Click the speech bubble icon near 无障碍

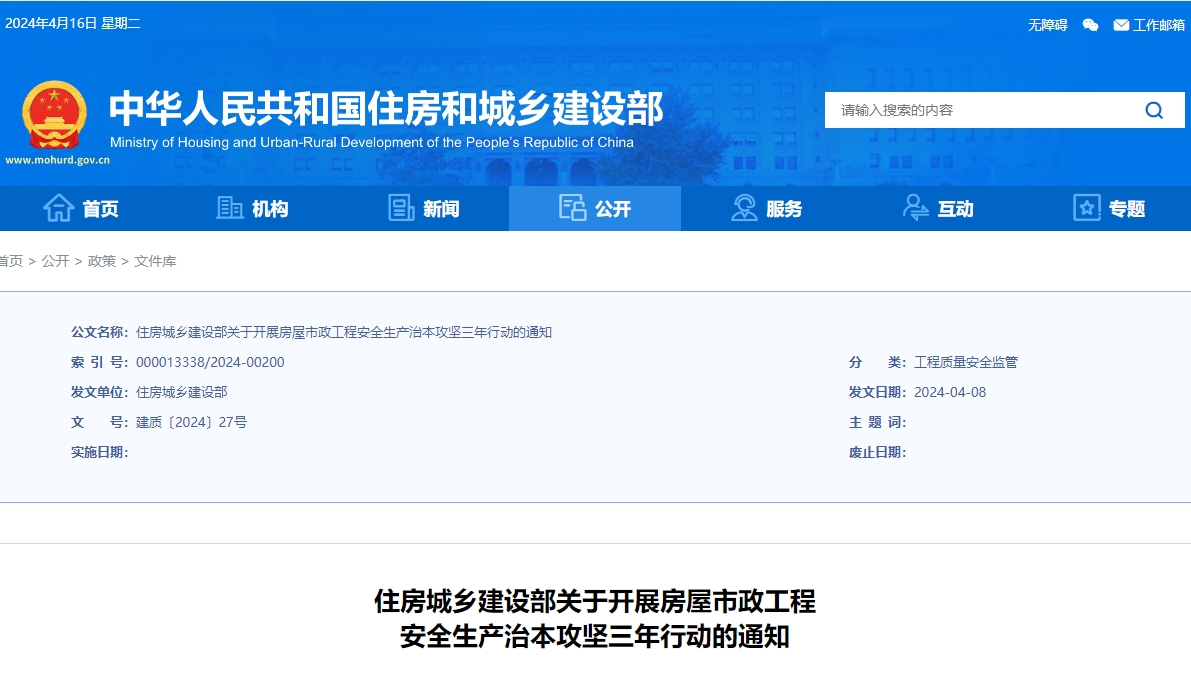point(1090,25)
